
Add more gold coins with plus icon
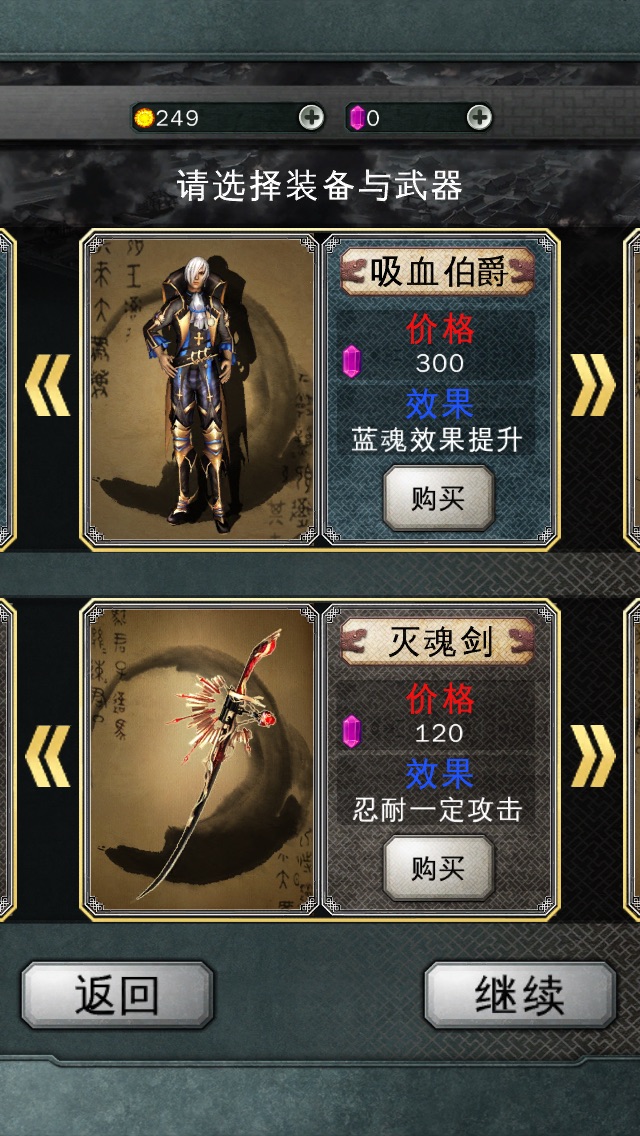pos(312,117)
